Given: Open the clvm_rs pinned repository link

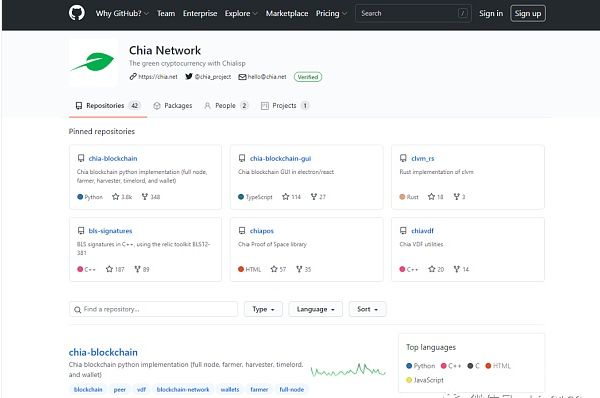Looking at the screenshot, I should click(x=422, y=158).
